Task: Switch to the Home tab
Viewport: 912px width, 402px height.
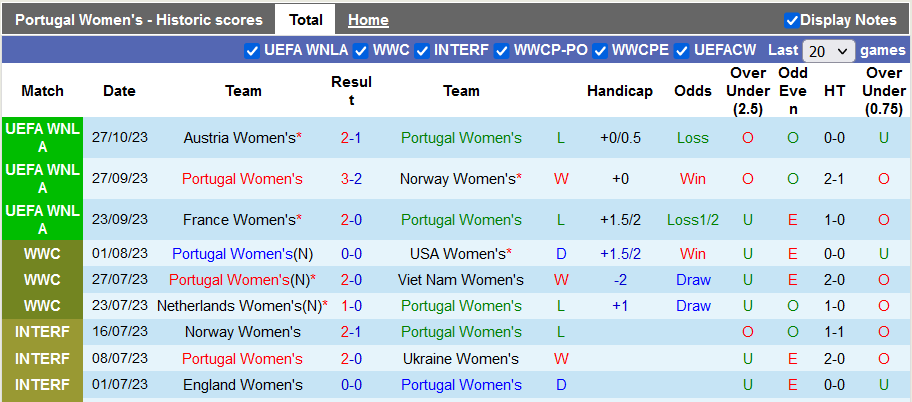Action: pos(368,20)
